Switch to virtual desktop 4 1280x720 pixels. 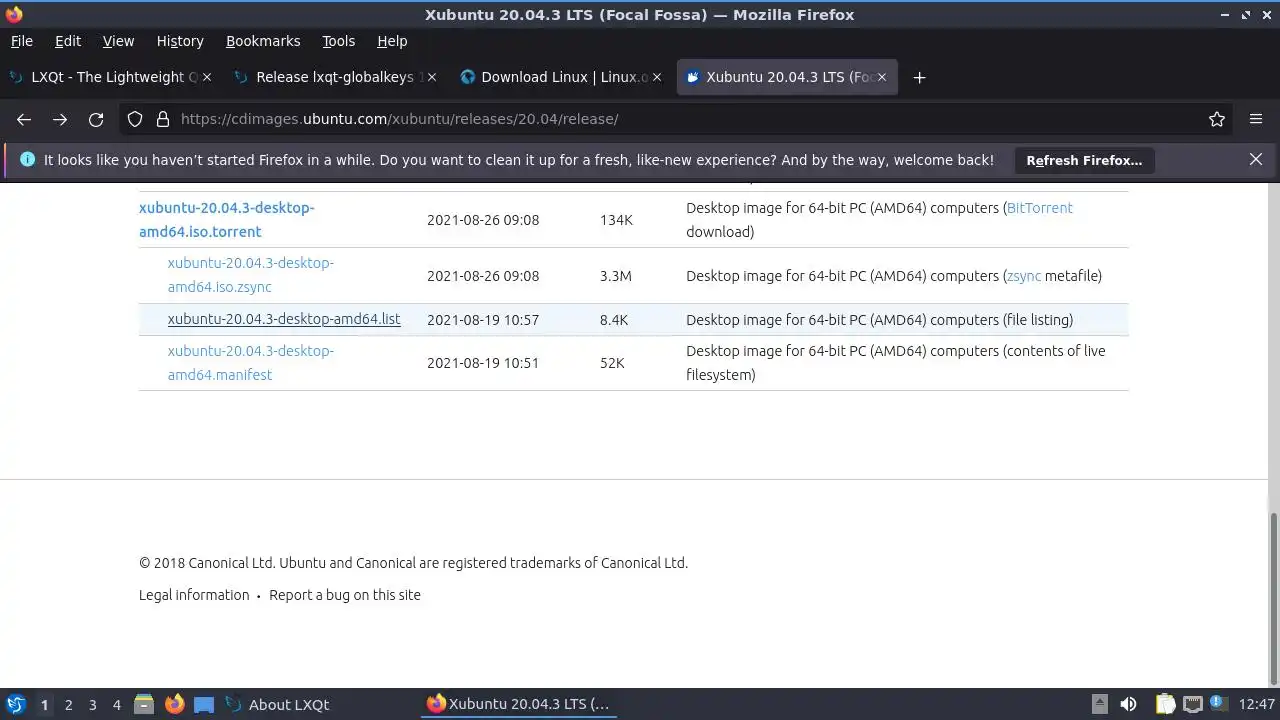pyautogui.click(x=116, y=705)
